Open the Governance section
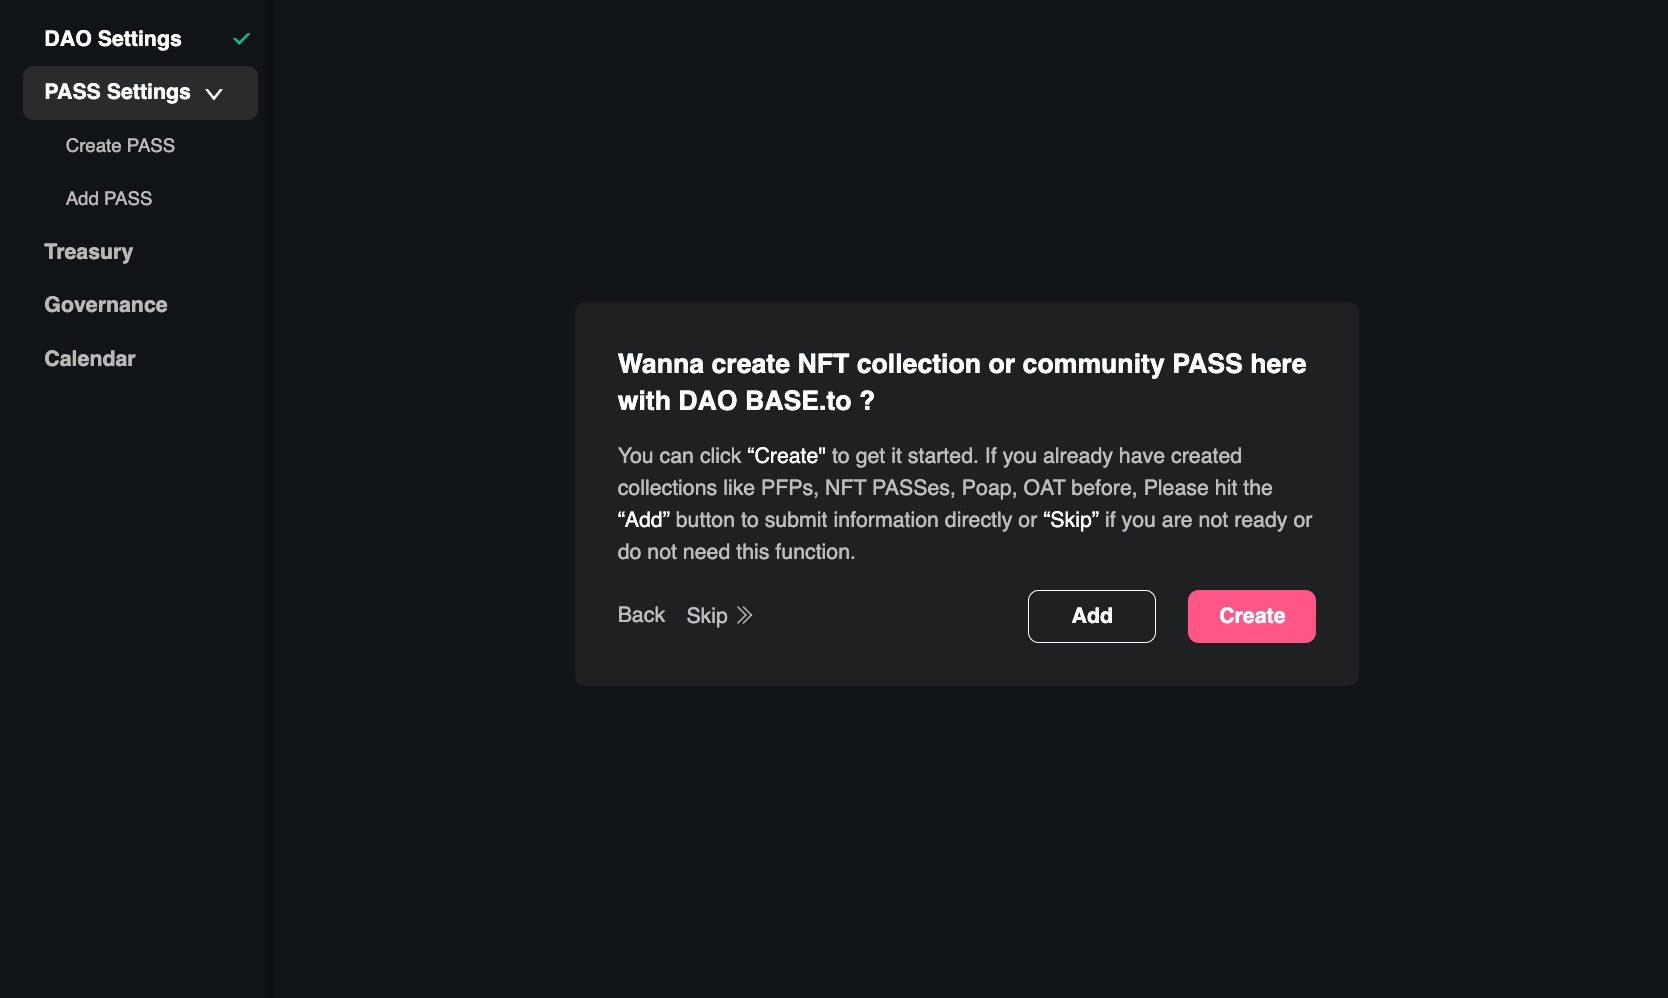The height and width of the screenshot is (998, 1668). click(106, 305)
